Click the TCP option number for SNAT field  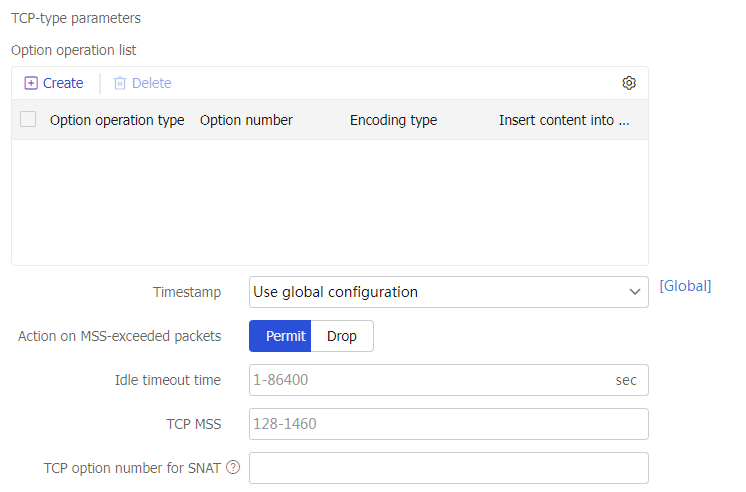(448, 468)
